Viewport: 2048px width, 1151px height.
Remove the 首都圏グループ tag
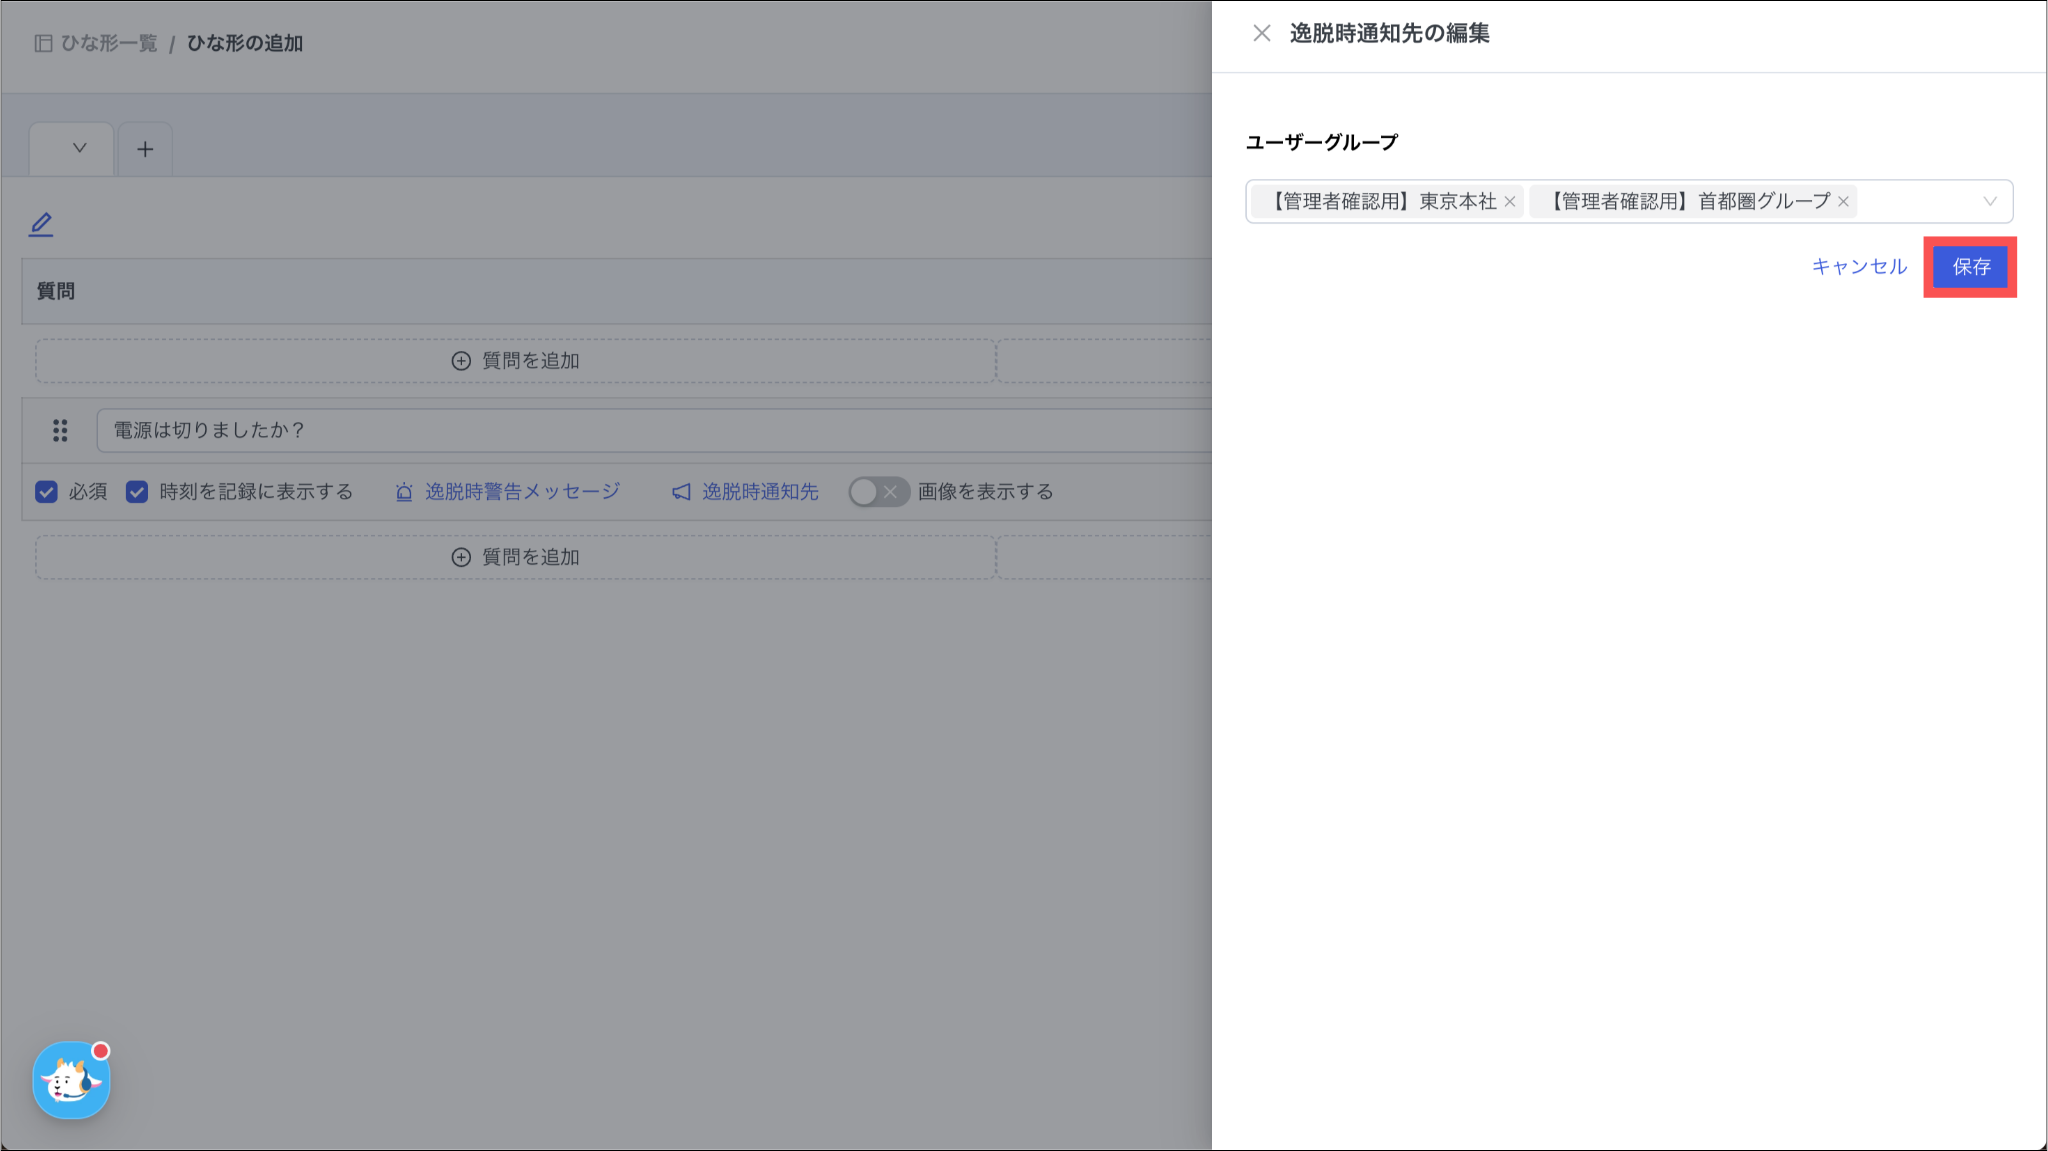tap(1843, 202)
